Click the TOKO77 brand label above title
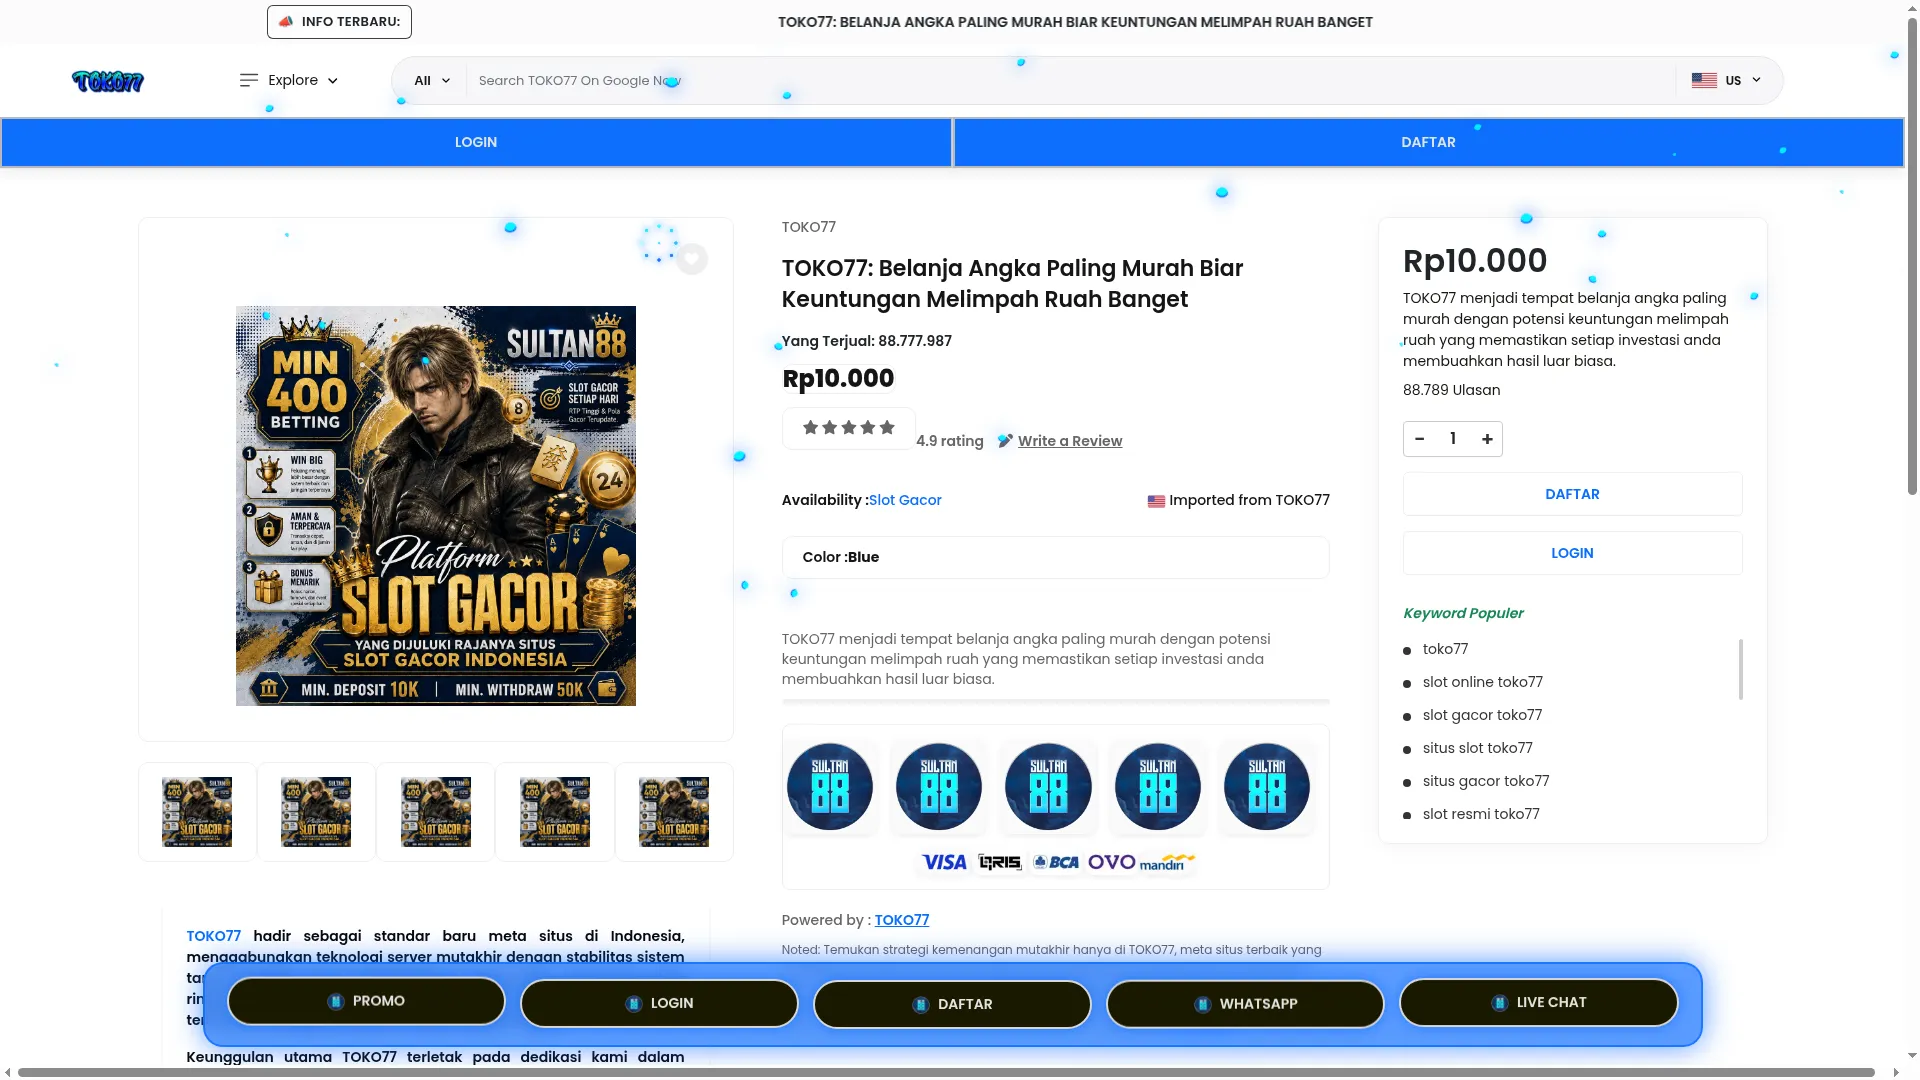1920x1080 pixels. point(808,227)
